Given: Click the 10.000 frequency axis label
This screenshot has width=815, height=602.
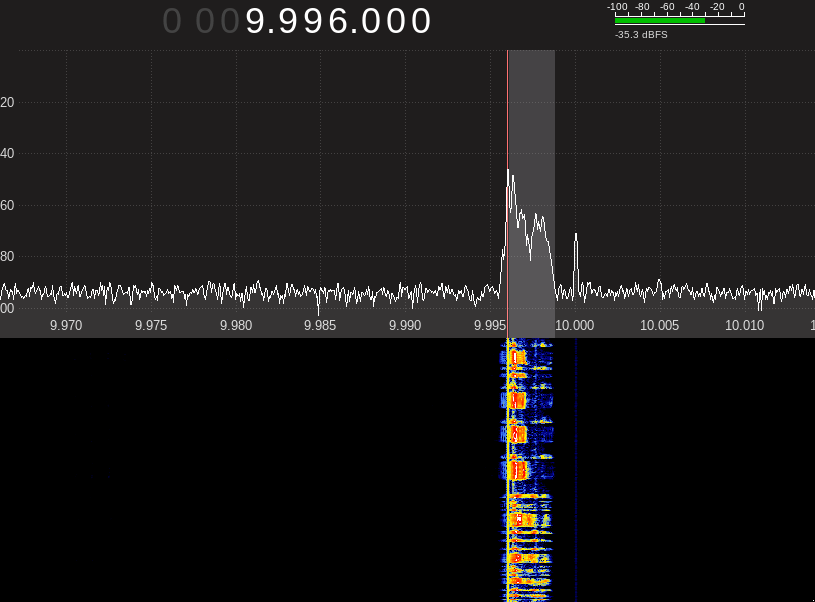Looking at the screenshot, I should [x=575, y=325].
